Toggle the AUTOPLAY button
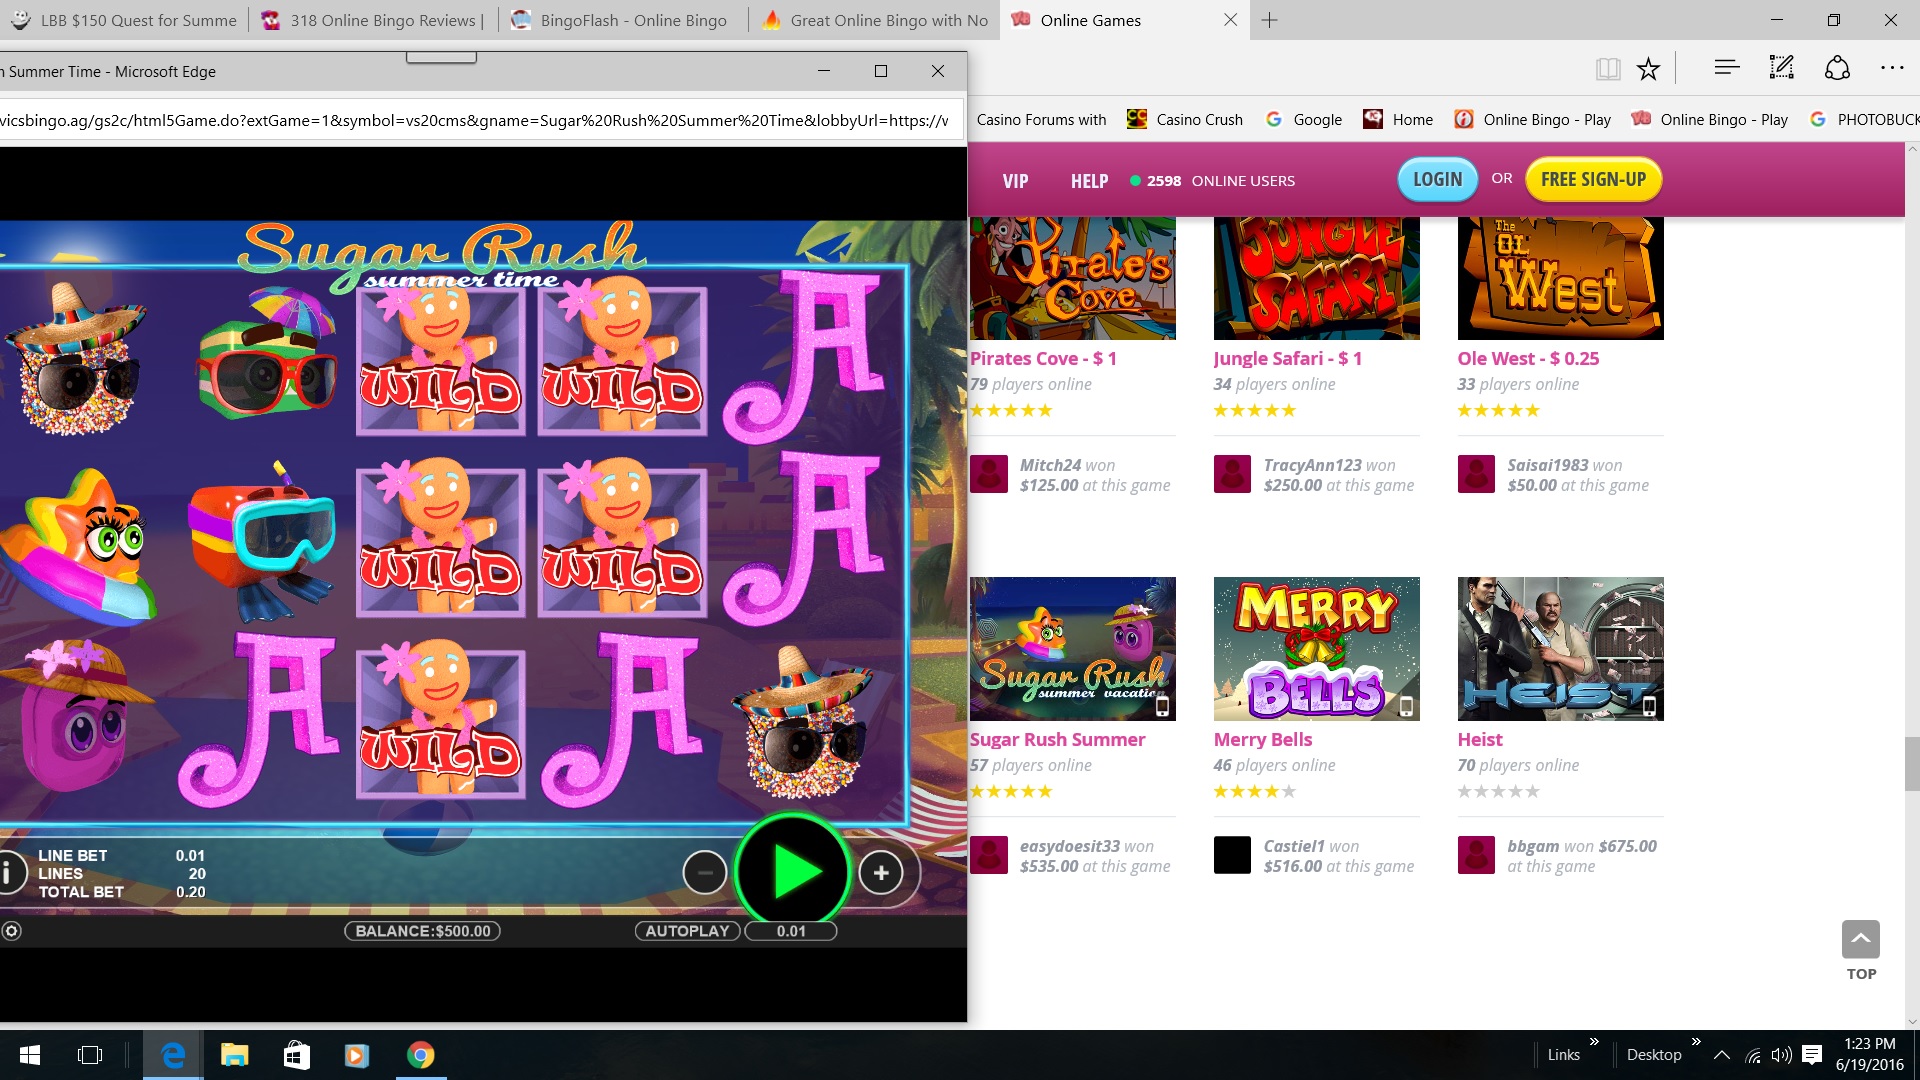Screen dimensions: 1920x1080 point(687,931)
